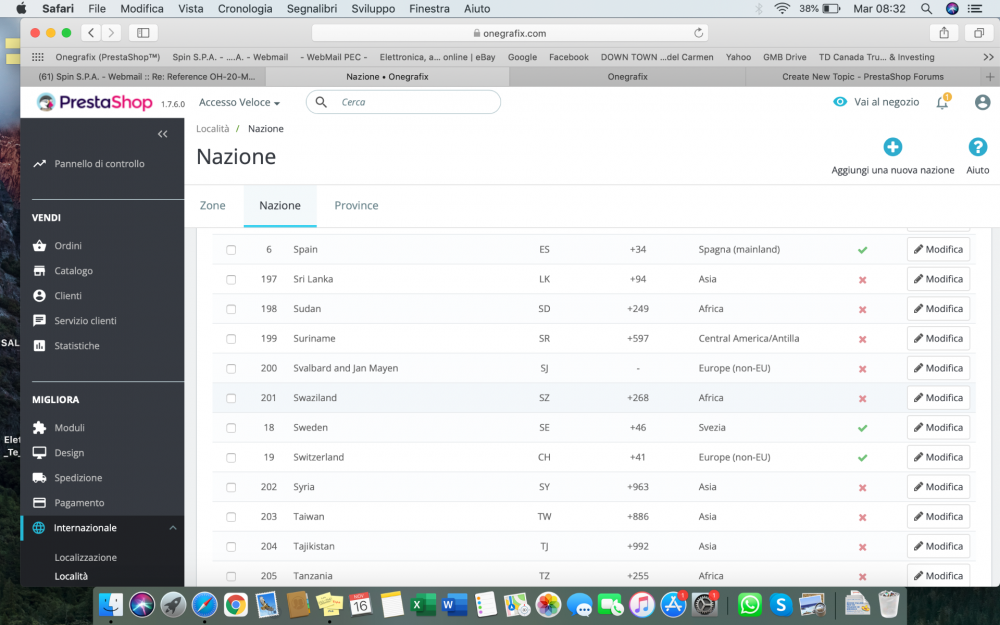This screenshot has width=1000, height=625.
Task: Open Excel from the Dock
Action: [422, 604]
